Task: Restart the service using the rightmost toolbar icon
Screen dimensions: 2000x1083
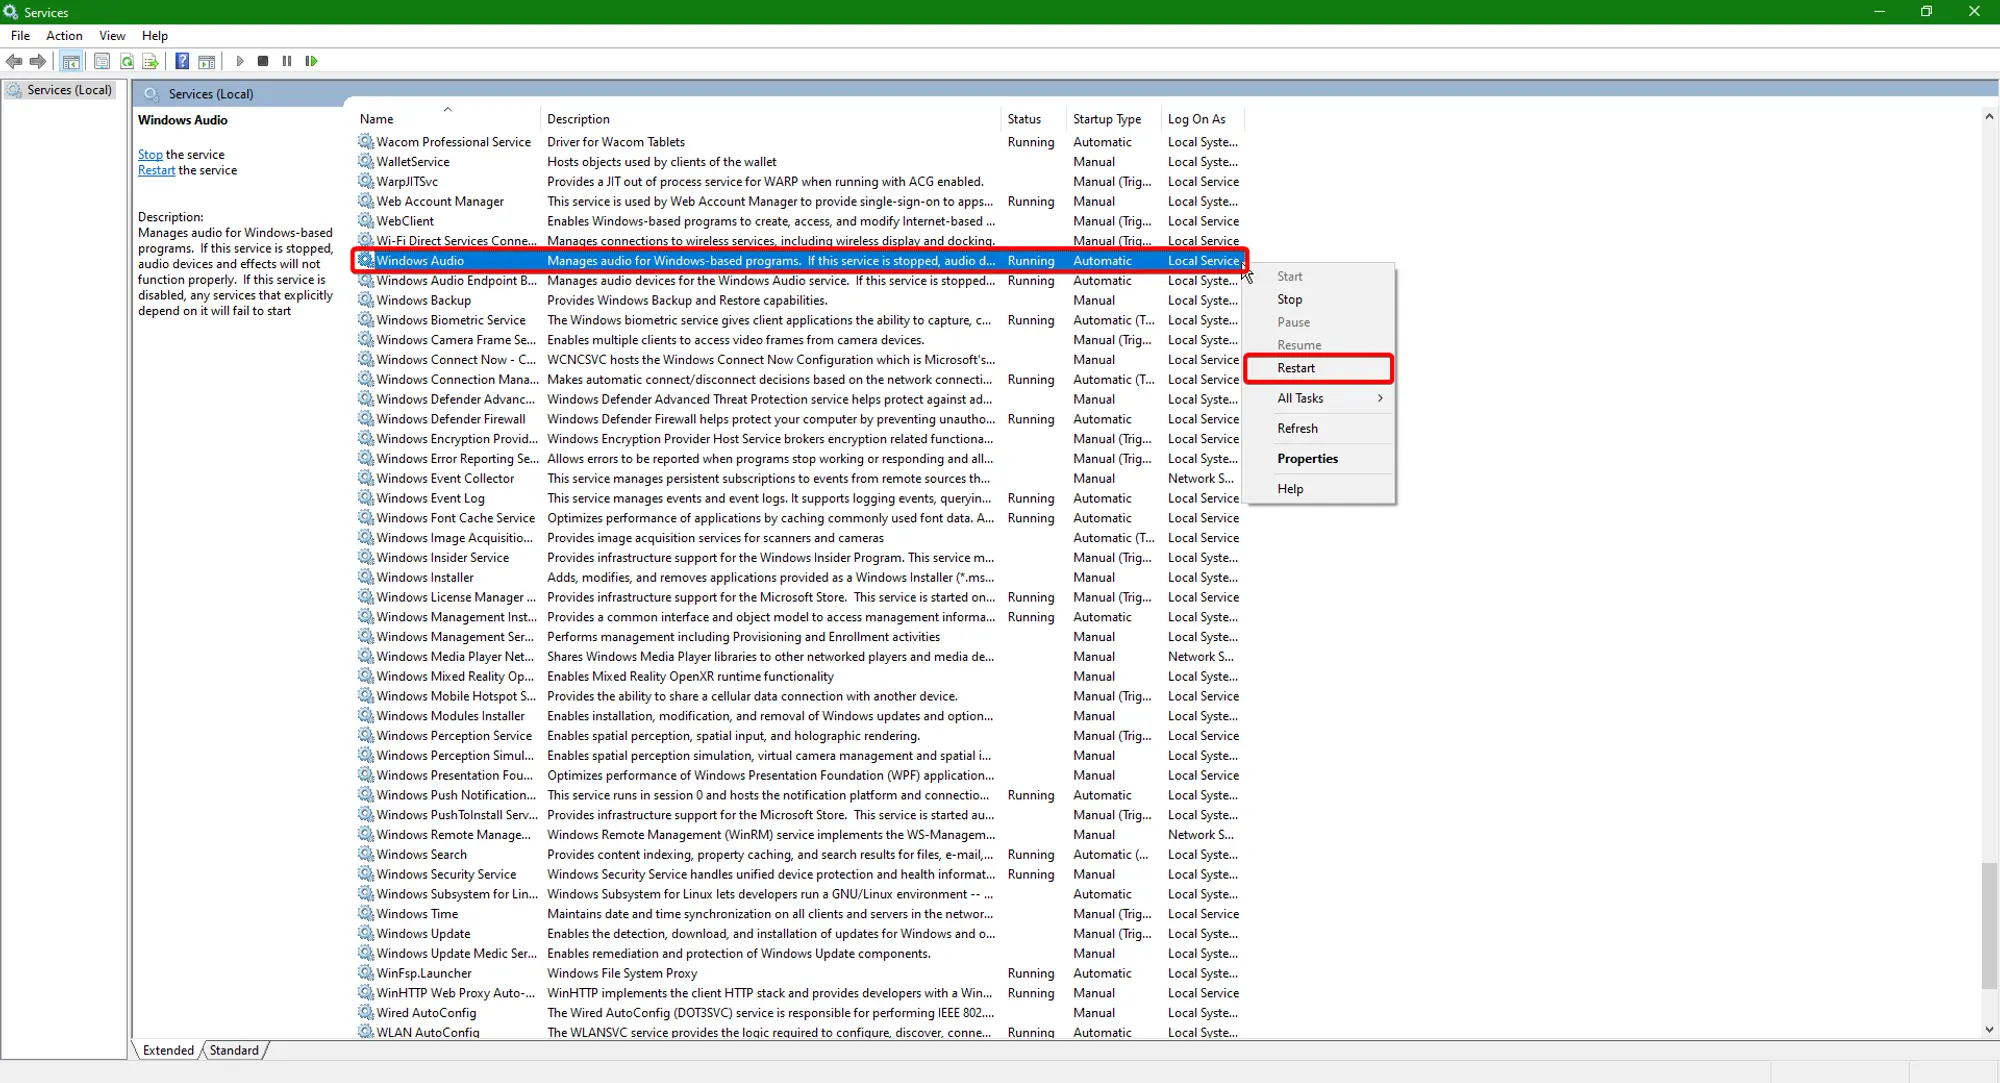Action: [x=311, y=61]
